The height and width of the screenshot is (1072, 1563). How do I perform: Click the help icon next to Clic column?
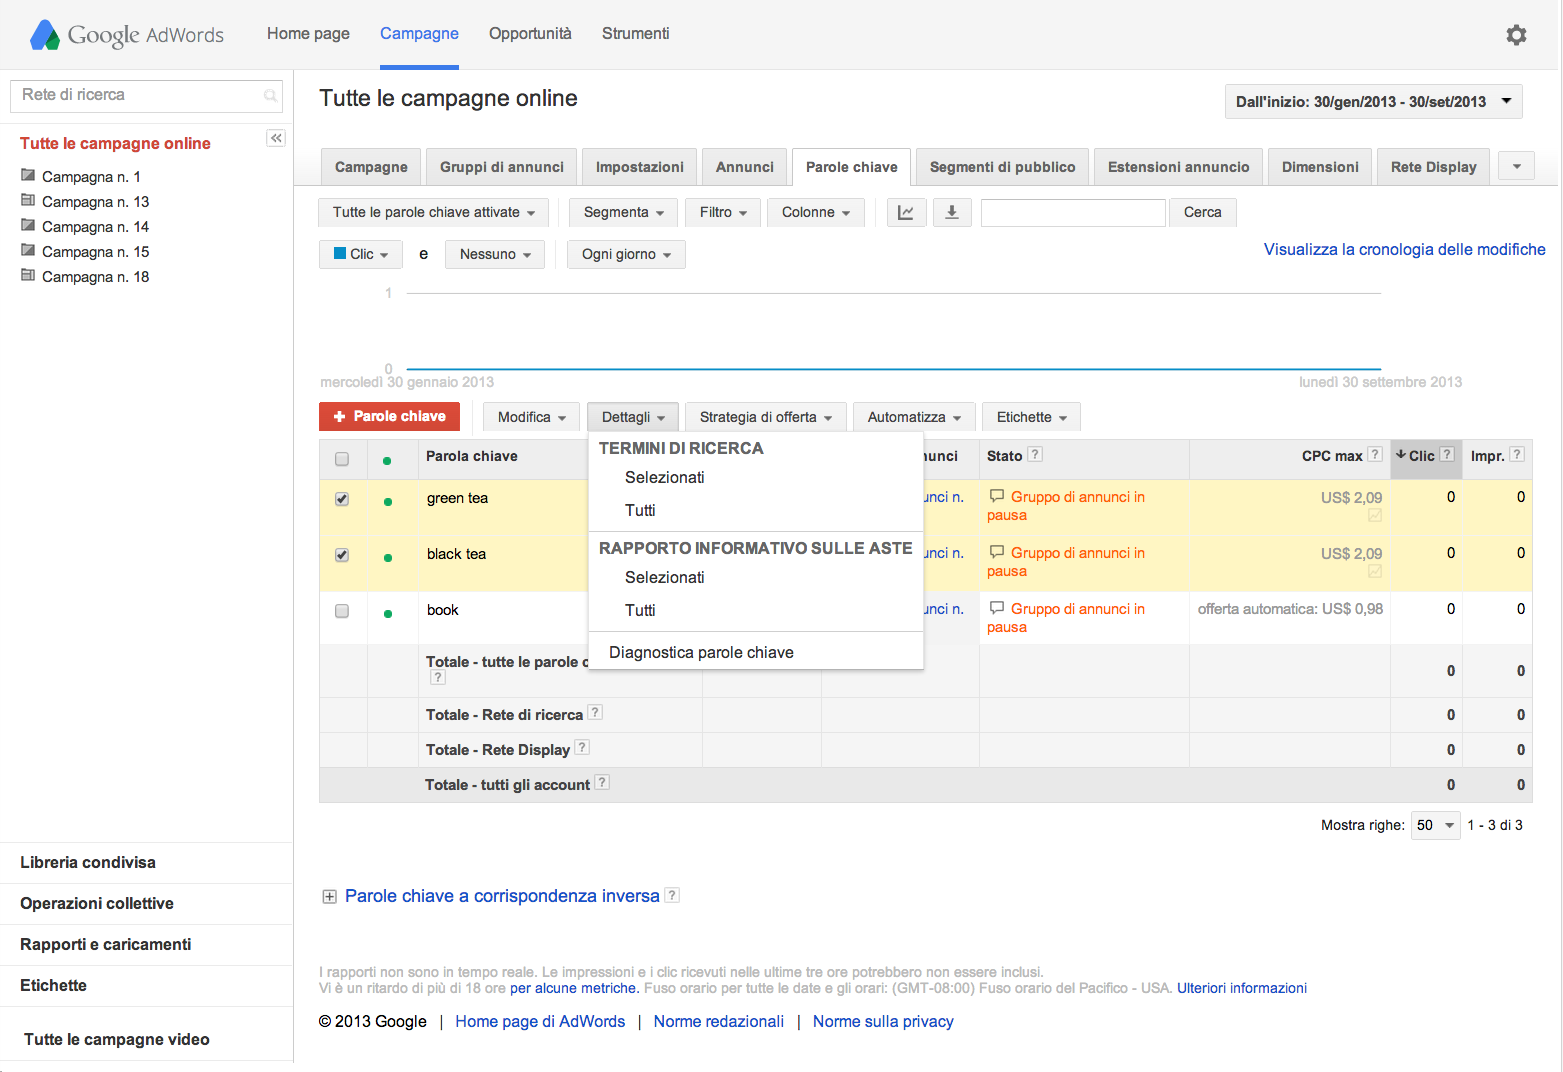click(x=1447, y=454)
